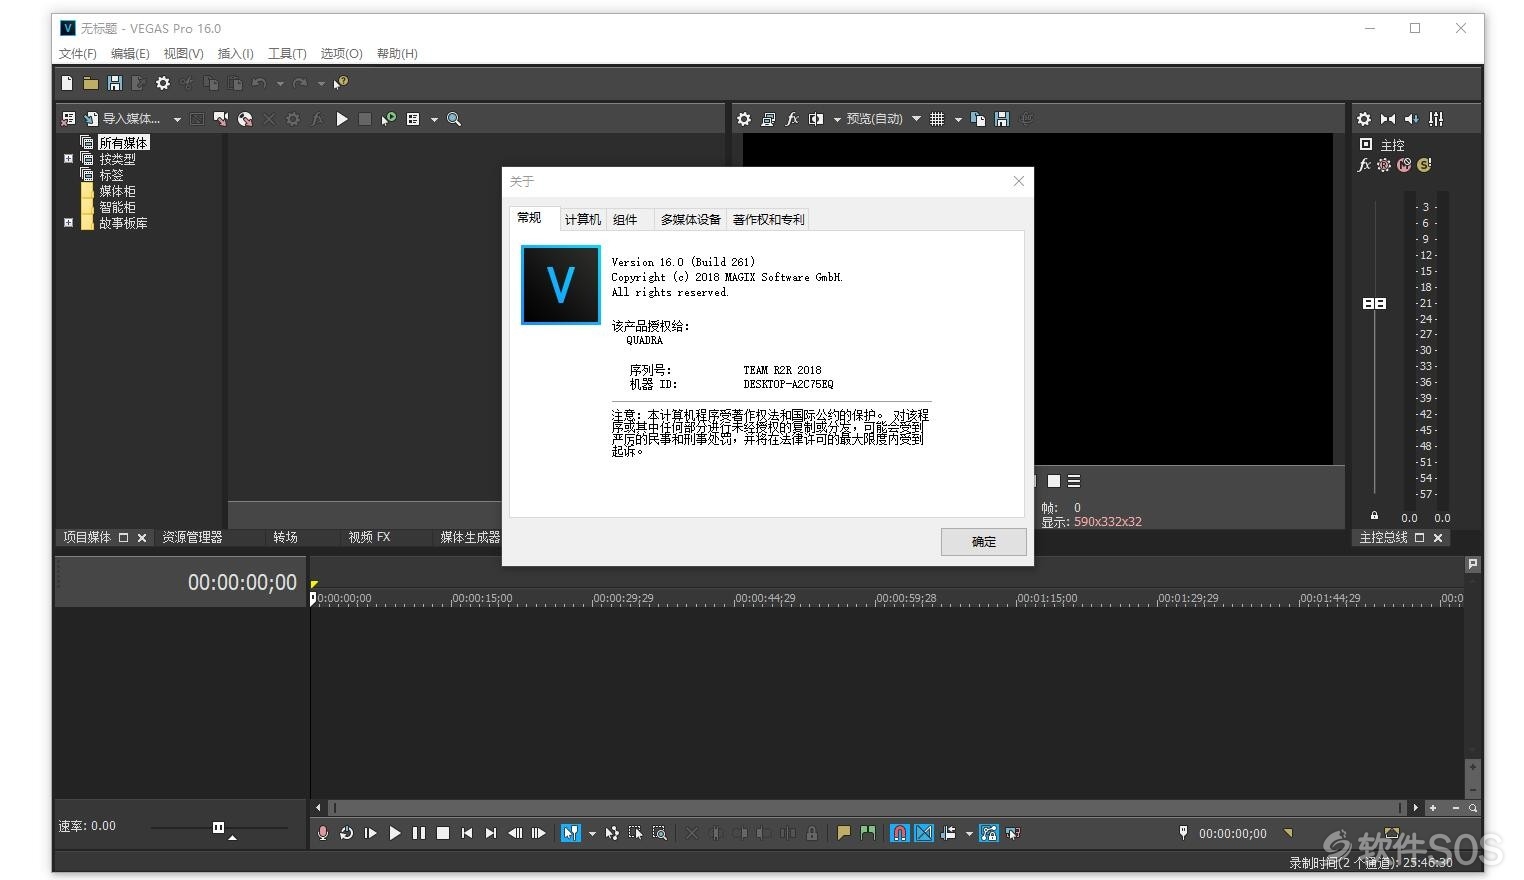This screenshot has width=1524, height=880.
Task: Expand the 按类型 tree node
Action: 68,159
